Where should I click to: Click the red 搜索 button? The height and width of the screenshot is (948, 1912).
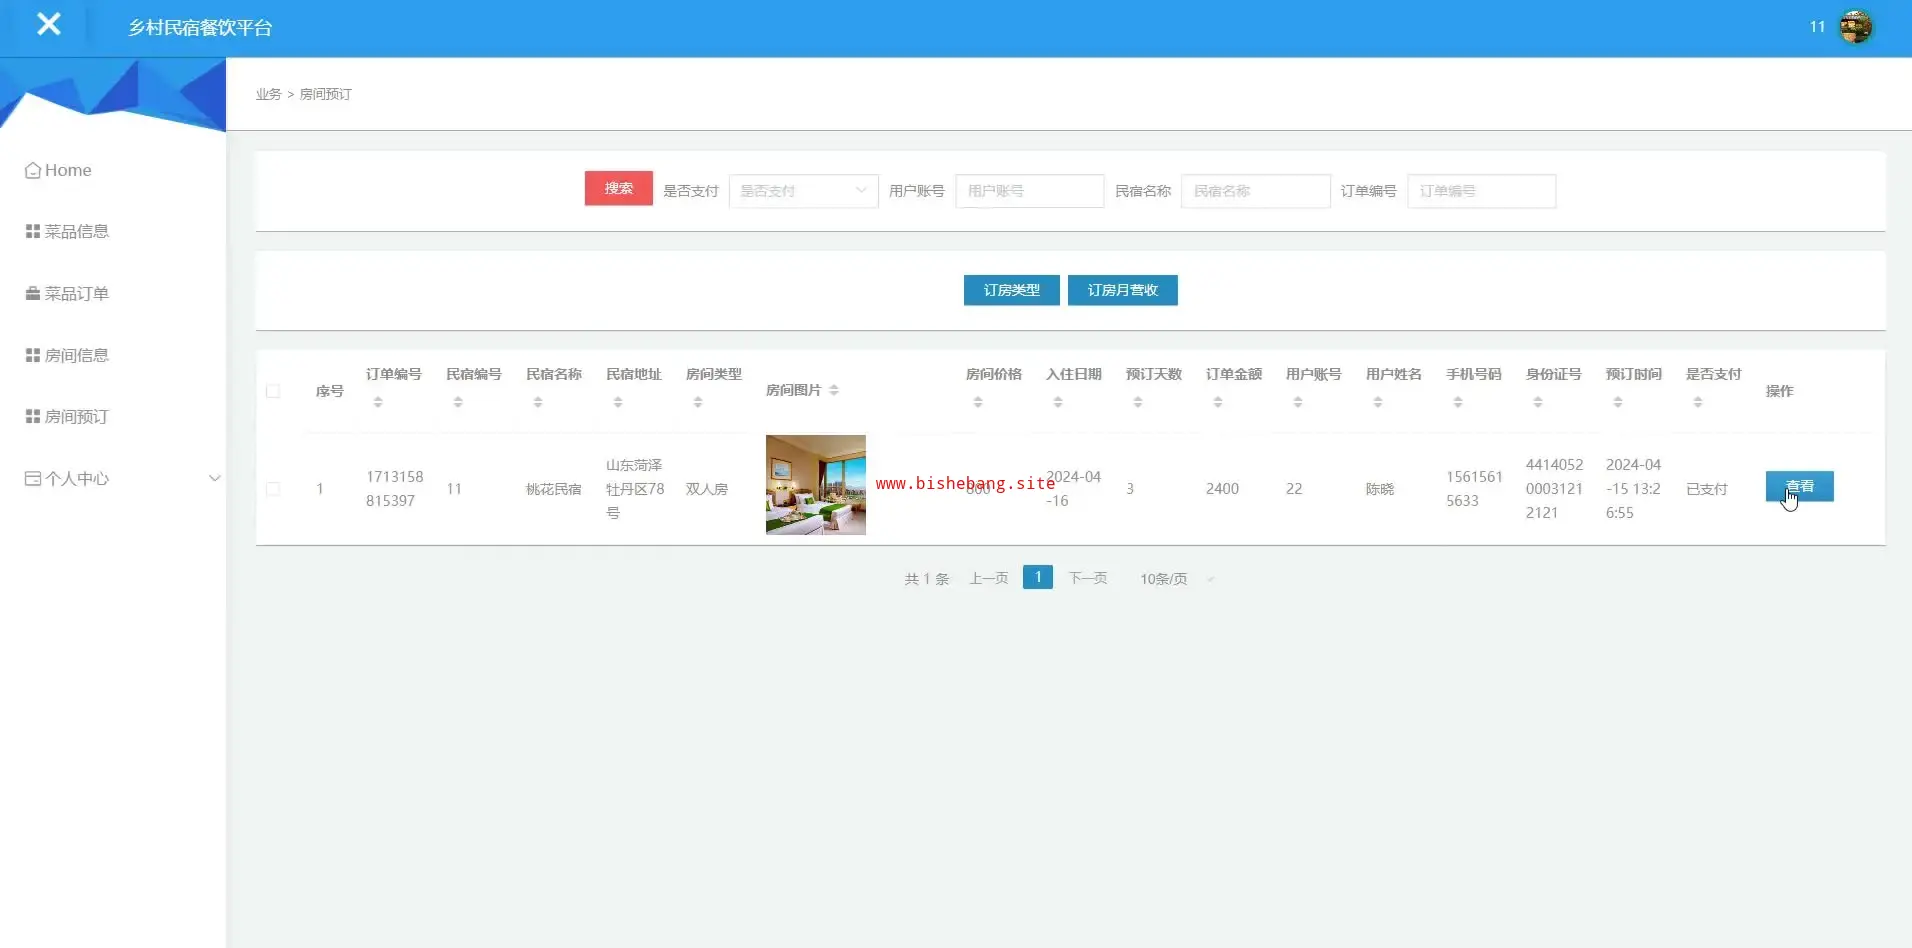coord(618,189)
